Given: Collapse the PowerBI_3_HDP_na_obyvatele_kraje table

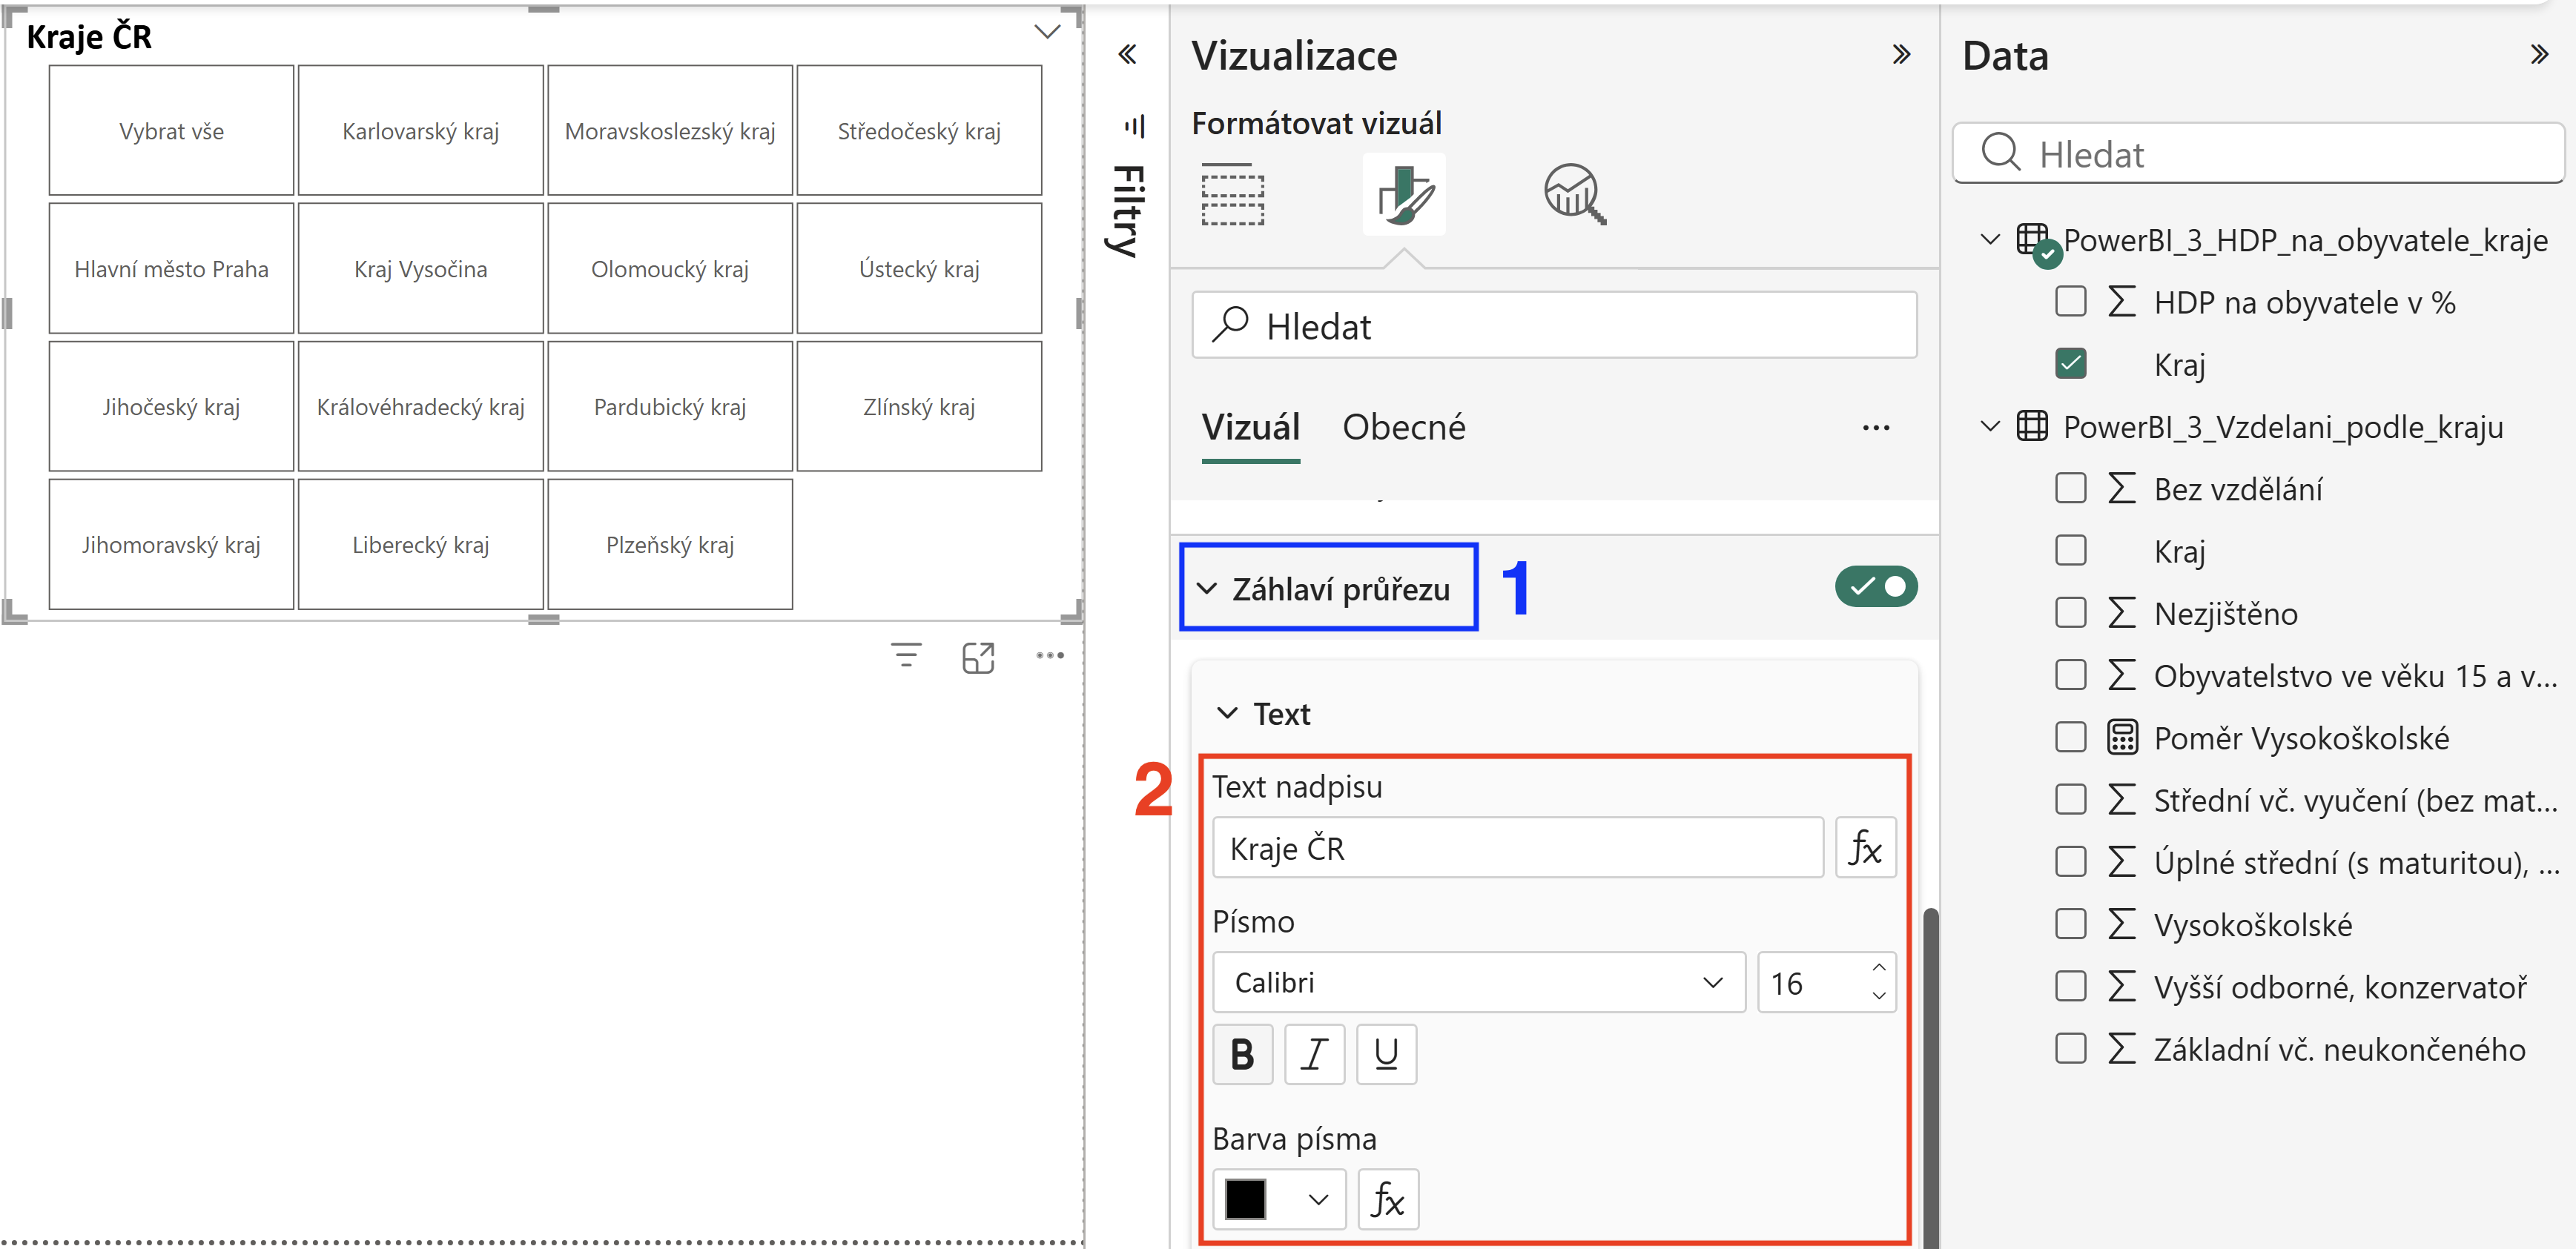Looking at the screenshot, I should 1990,240.
